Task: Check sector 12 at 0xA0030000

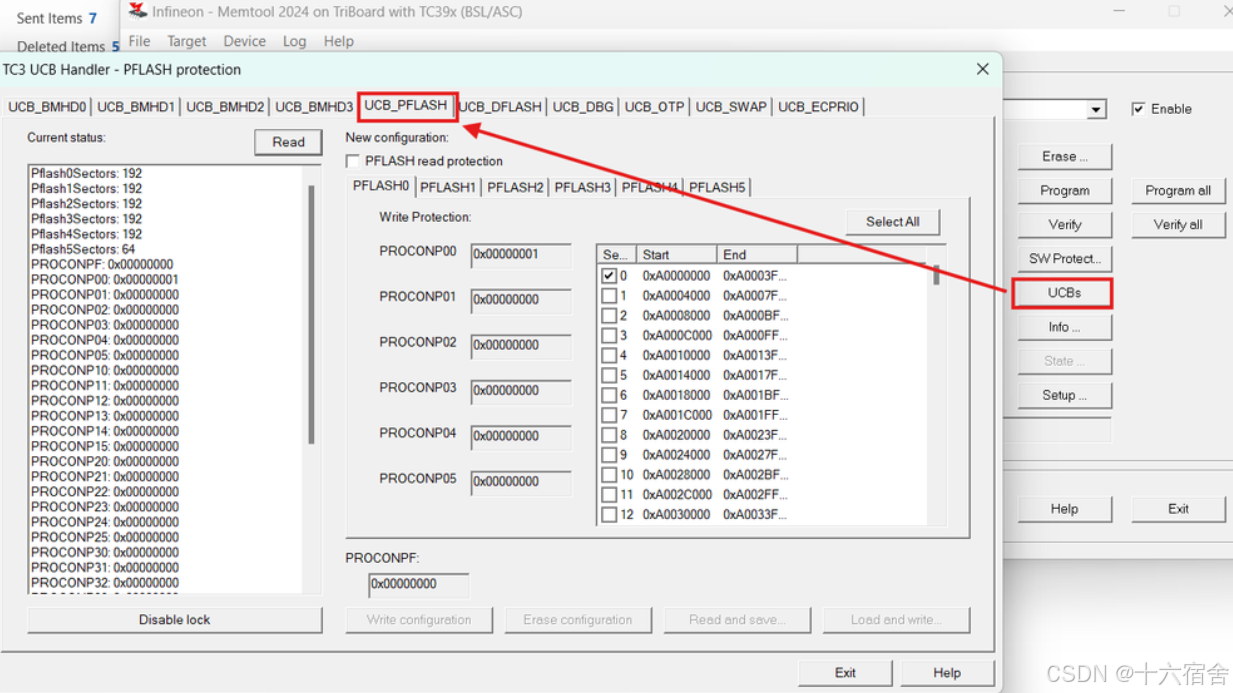Action: [609, 515]
